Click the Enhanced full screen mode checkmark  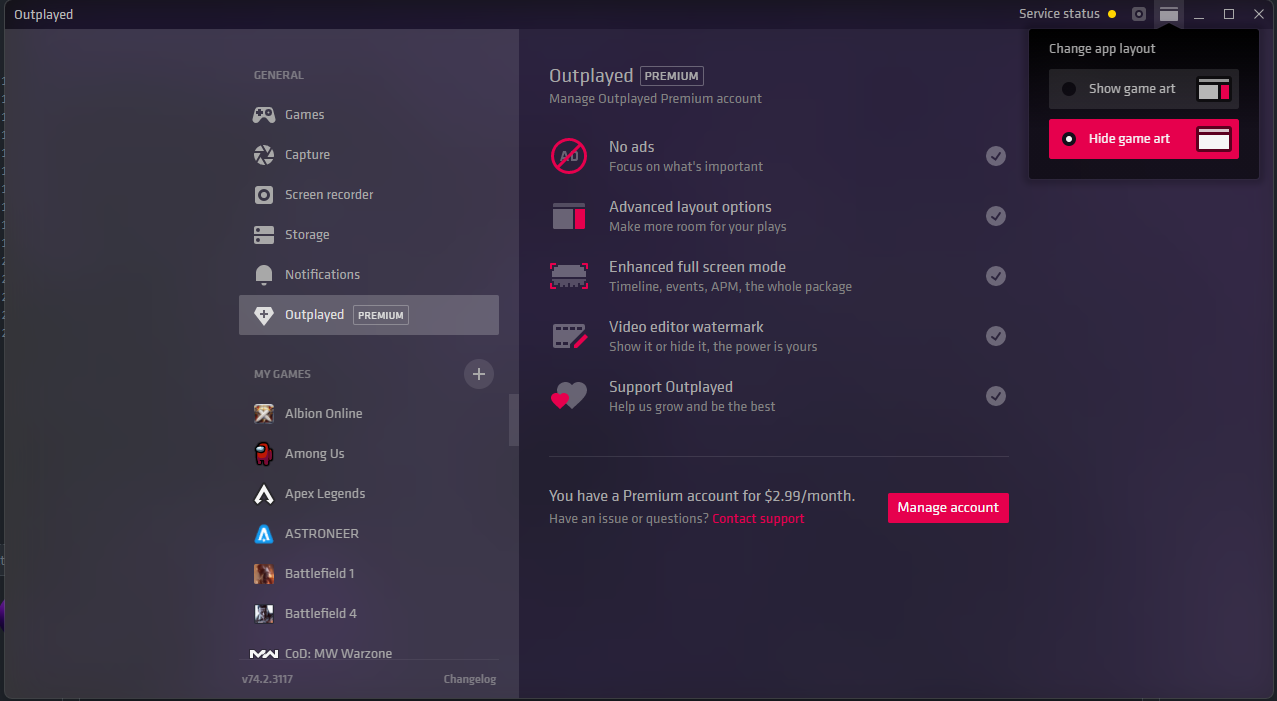[x=996, y=276]
